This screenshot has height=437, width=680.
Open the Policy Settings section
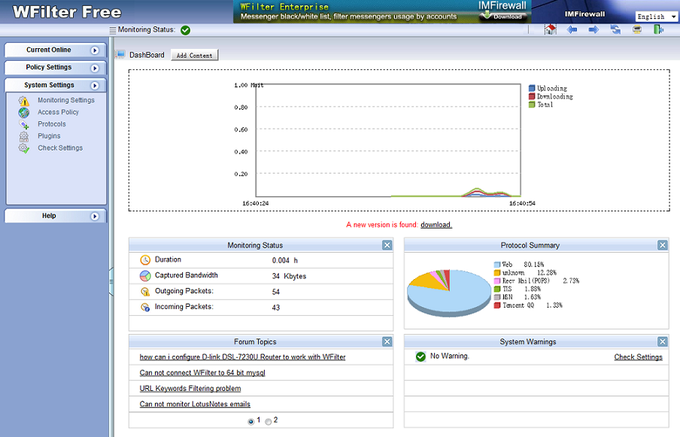(x=55, y=68)
